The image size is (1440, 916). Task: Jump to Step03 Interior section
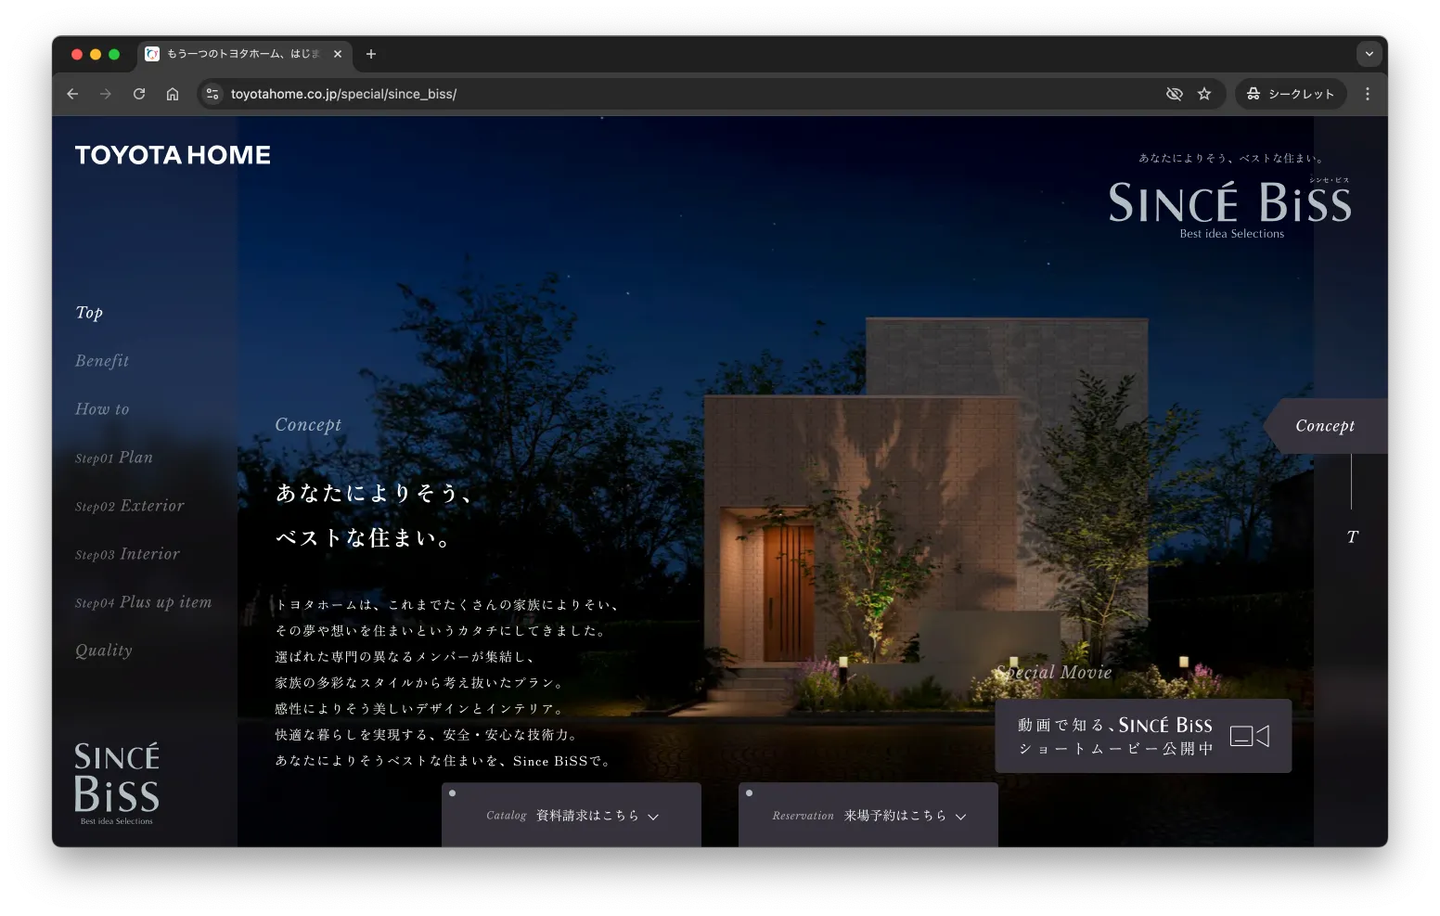tap(128, 554)
